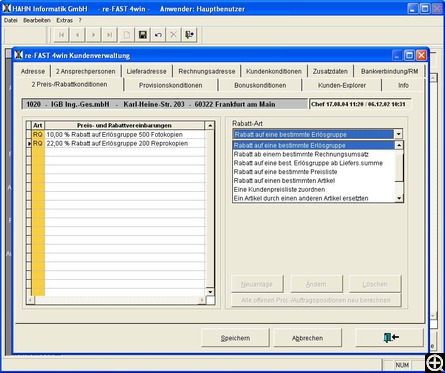
Task: Switch to the Bonuskonditionen tab
Action: point(260,85)
